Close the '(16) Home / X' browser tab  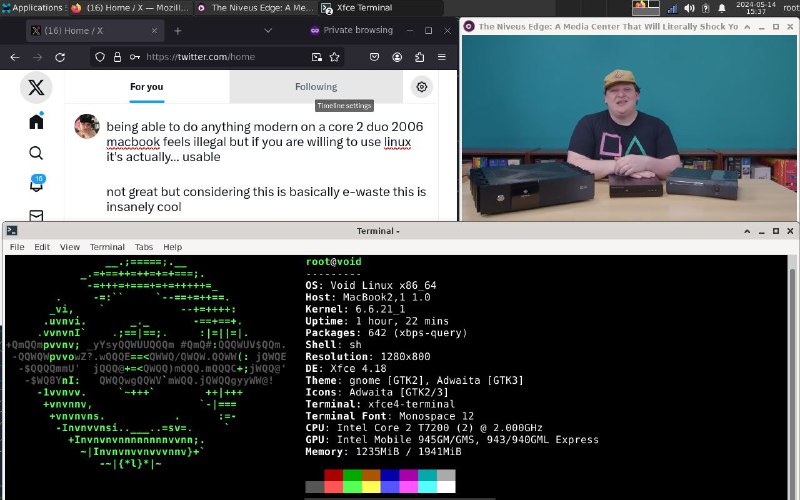pyautogui.click(x=154, y=31)
